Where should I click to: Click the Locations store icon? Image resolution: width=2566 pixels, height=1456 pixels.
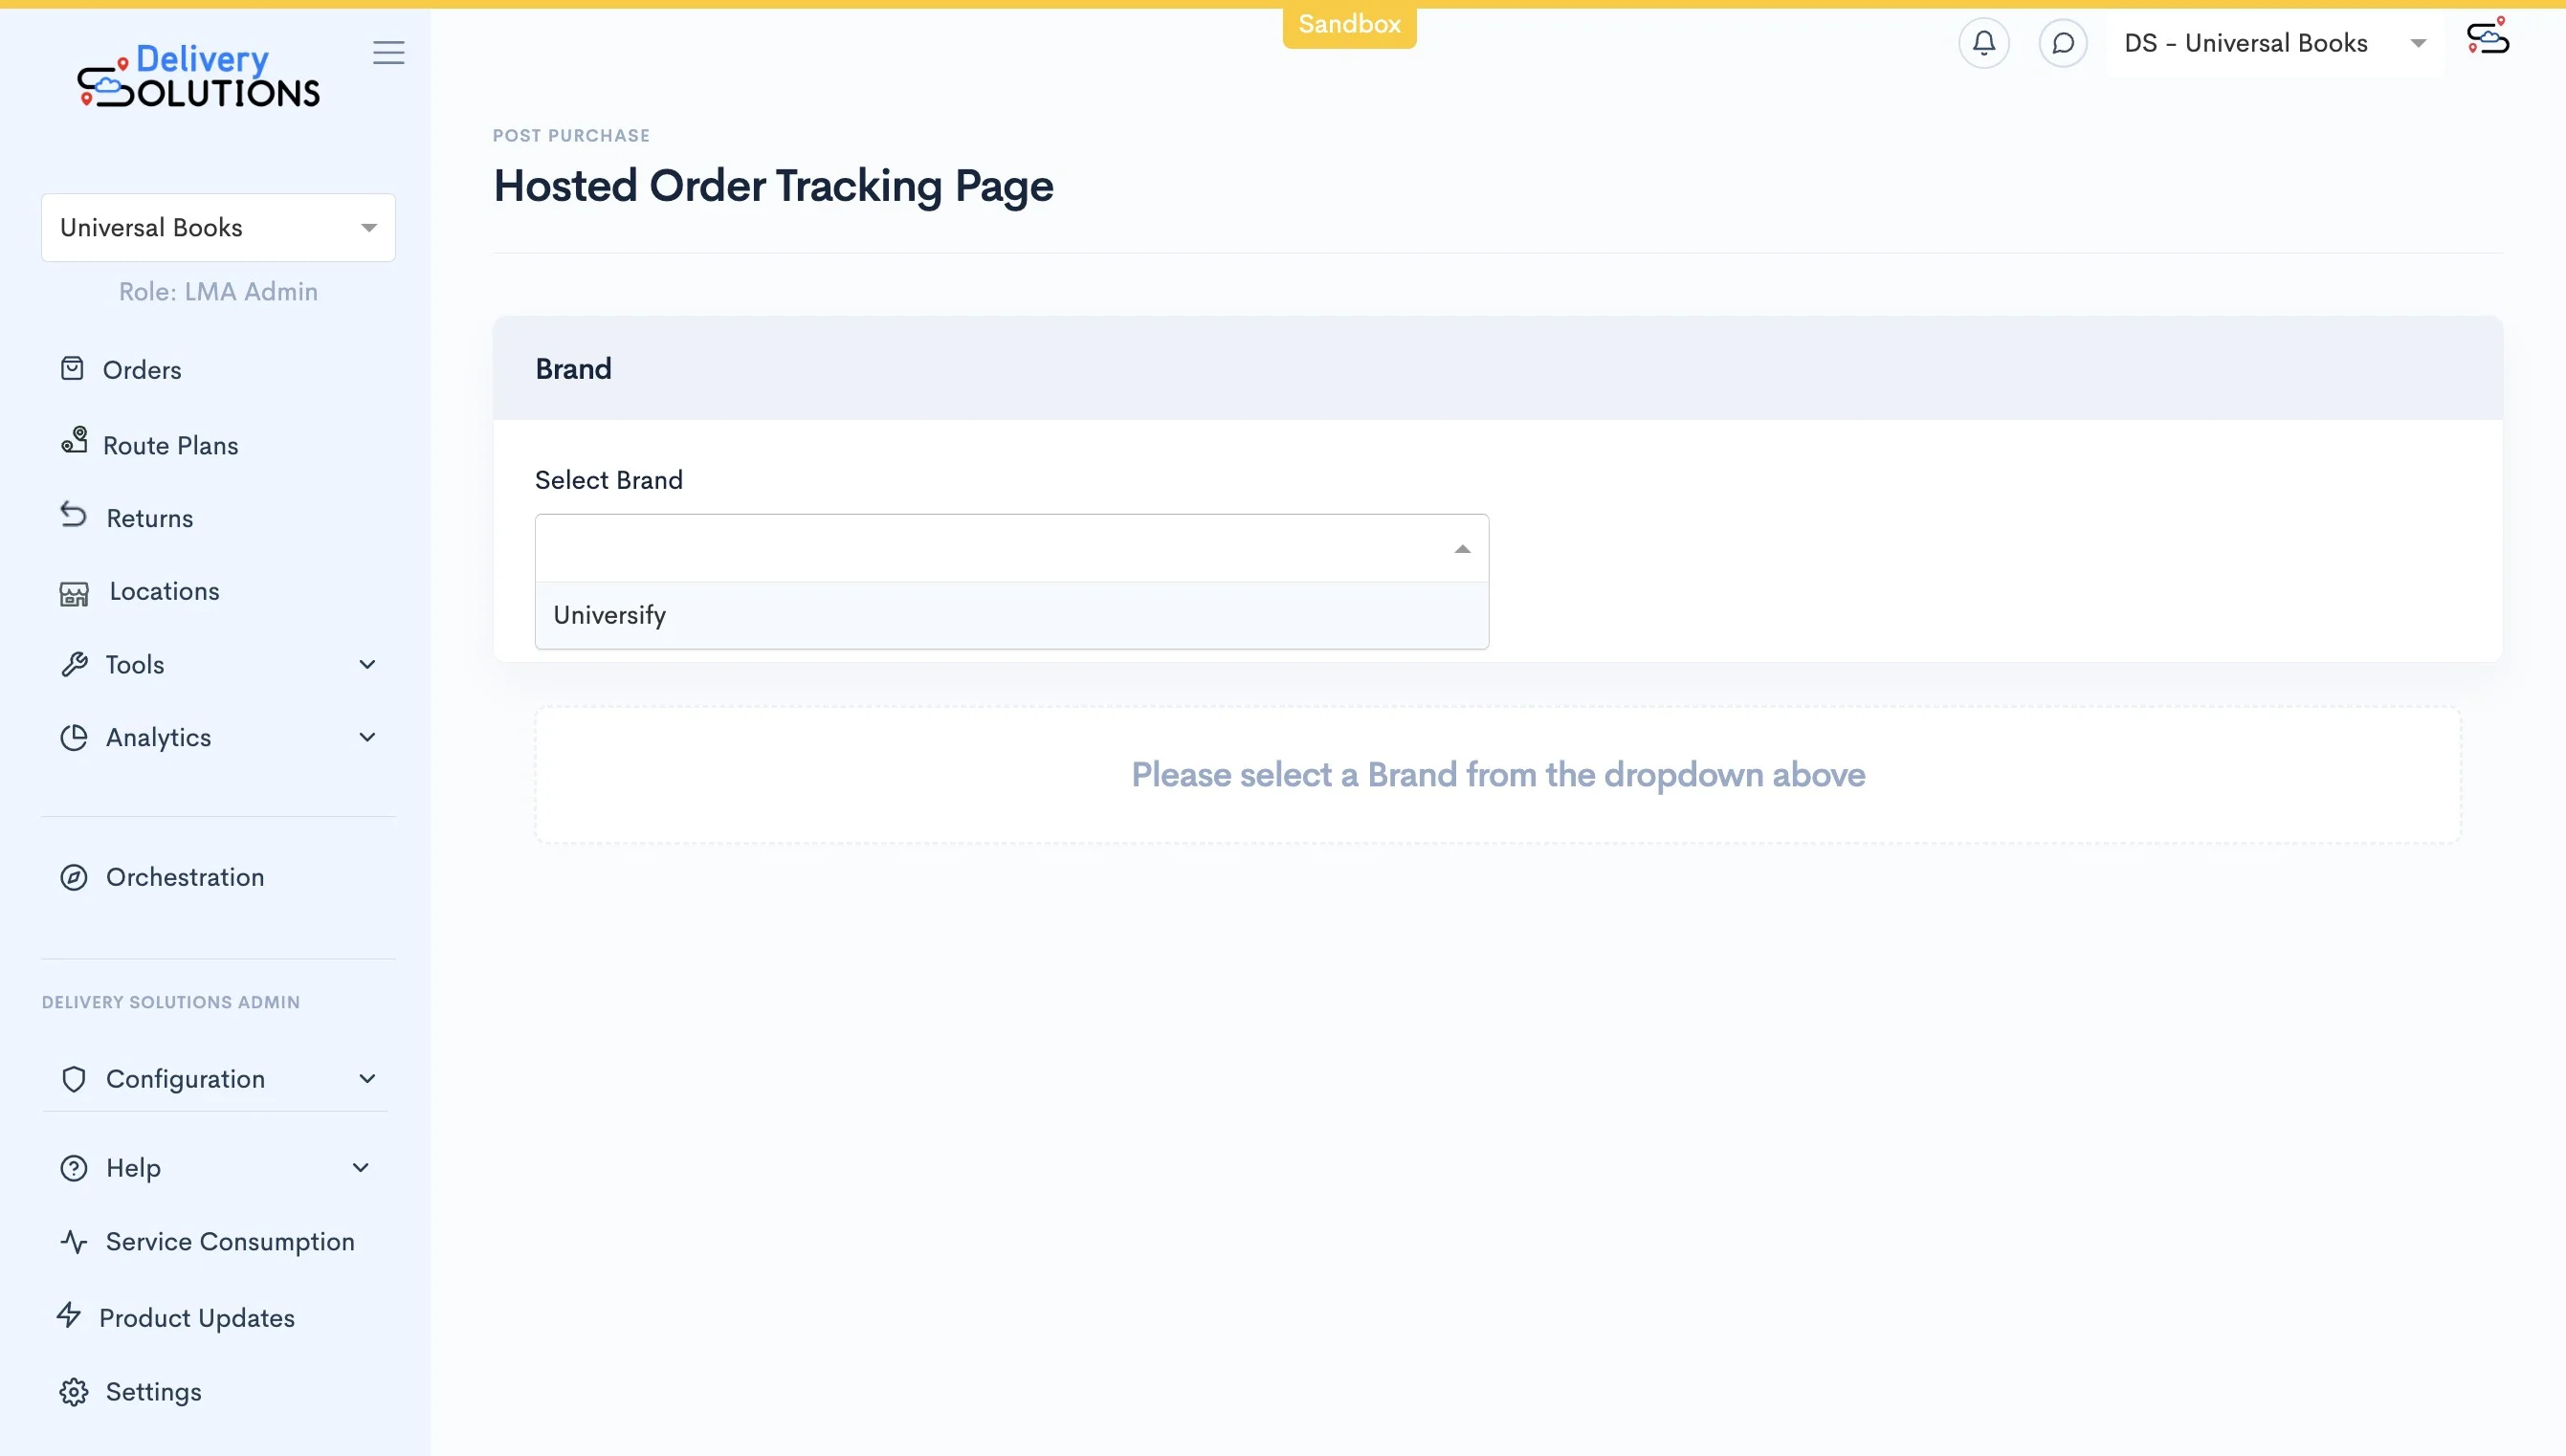pyautogui.click(x=74, y=594)
